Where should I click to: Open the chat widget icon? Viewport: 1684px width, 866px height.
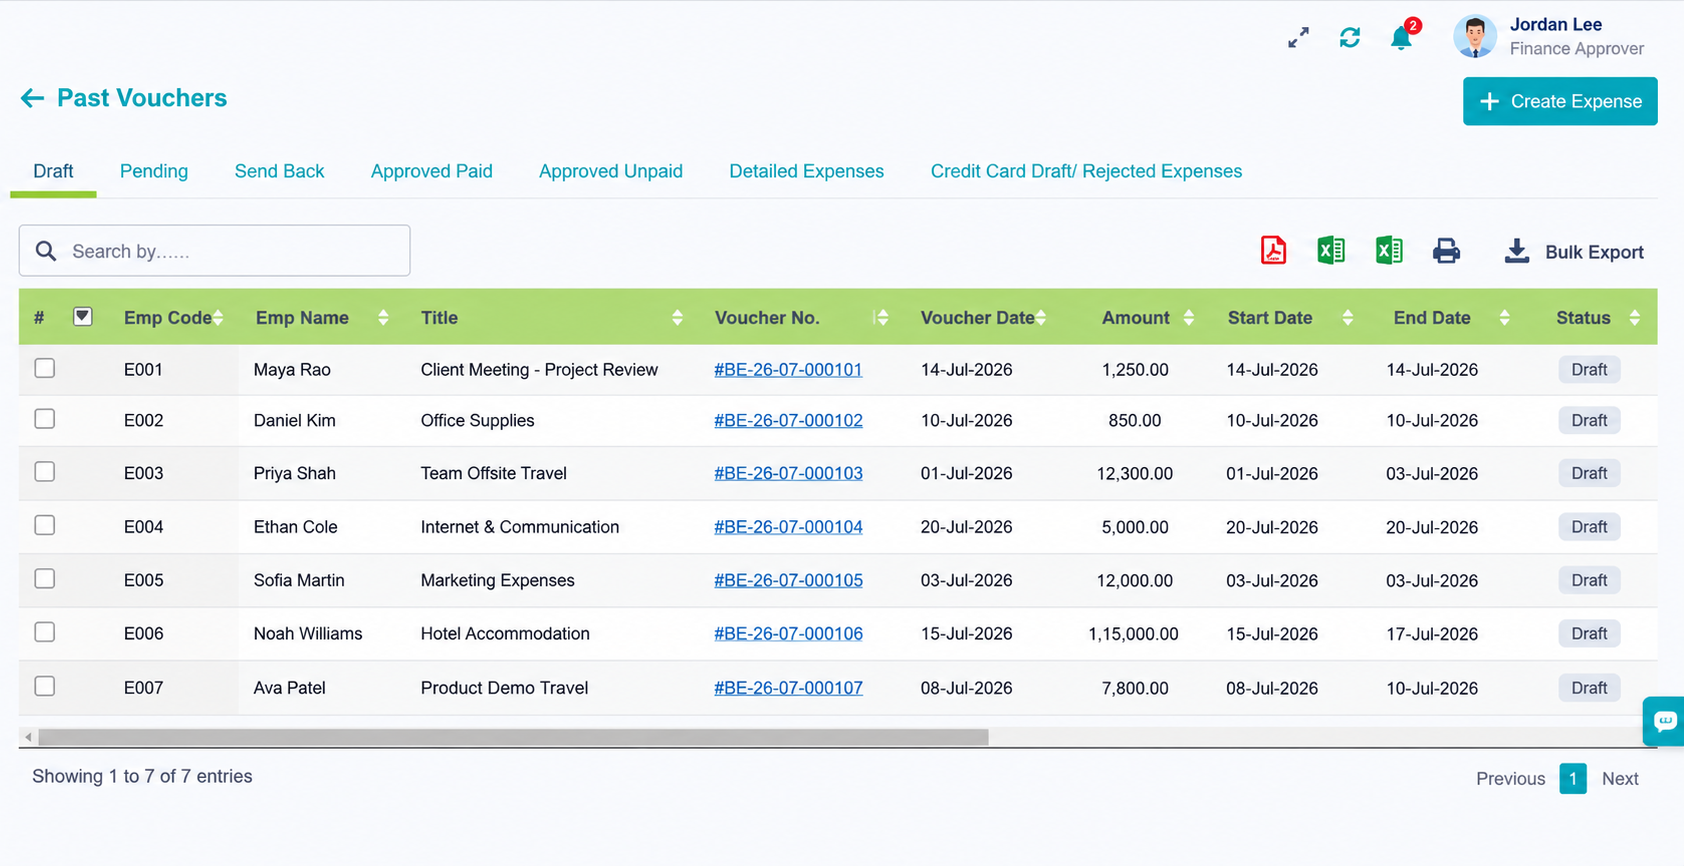click(1664, 721)
